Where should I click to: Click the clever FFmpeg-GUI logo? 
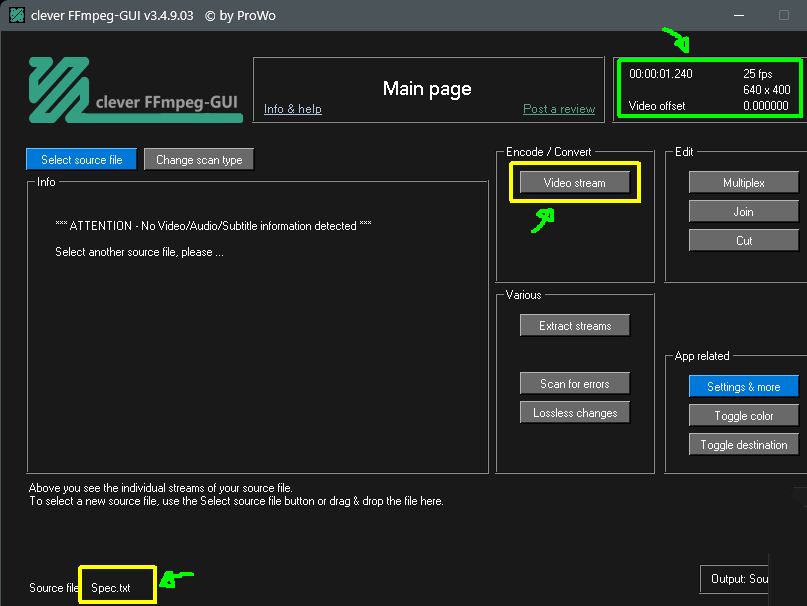click(135, 90)
